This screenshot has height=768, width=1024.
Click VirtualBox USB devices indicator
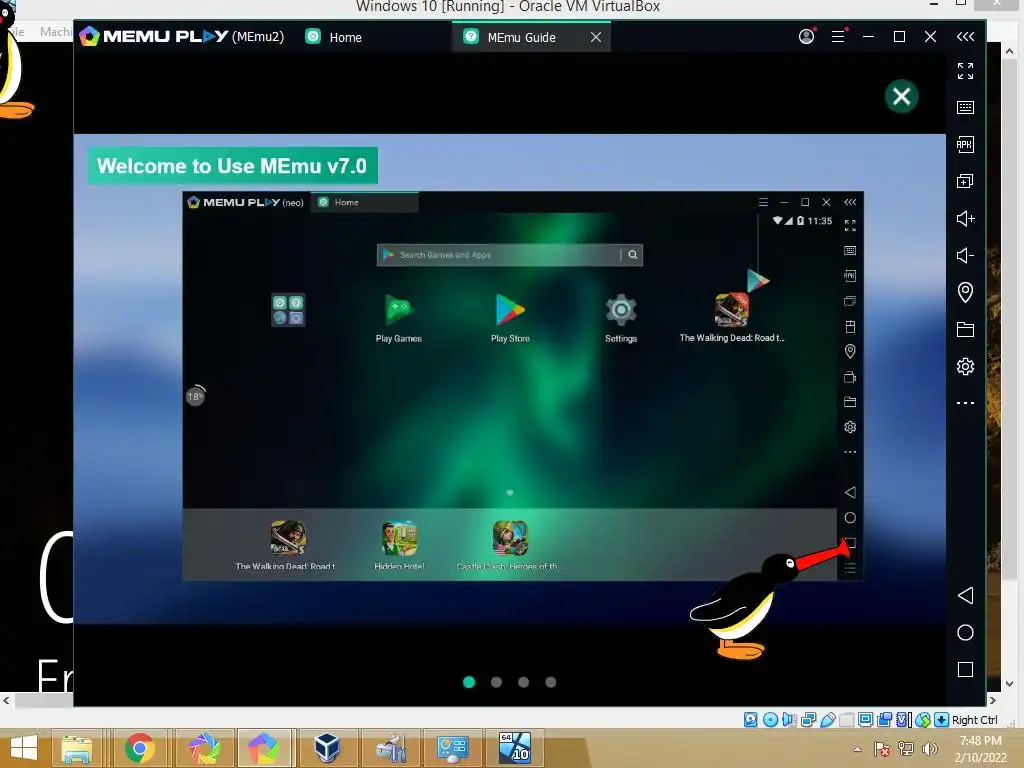[x=827, y=720]
